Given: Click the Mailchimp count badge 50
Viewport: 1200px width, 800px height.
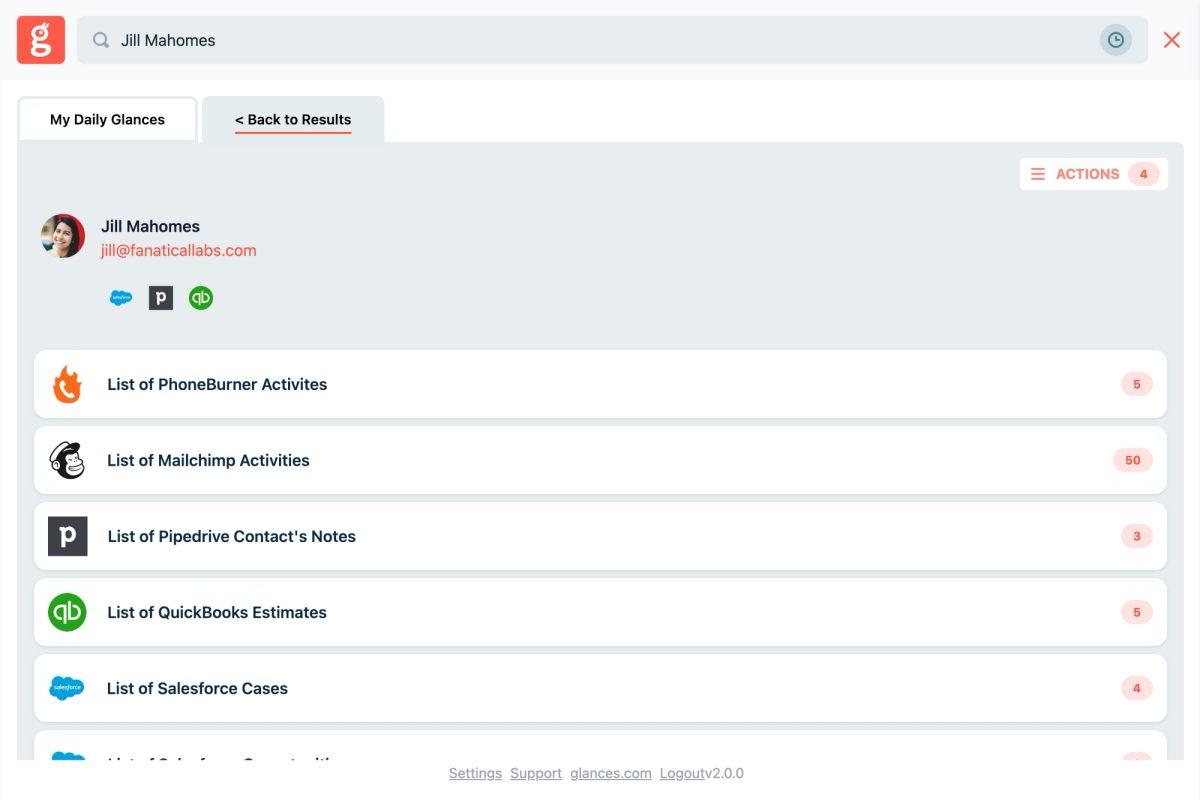Looking at the screenshot, I should (x=1133, y=460).
